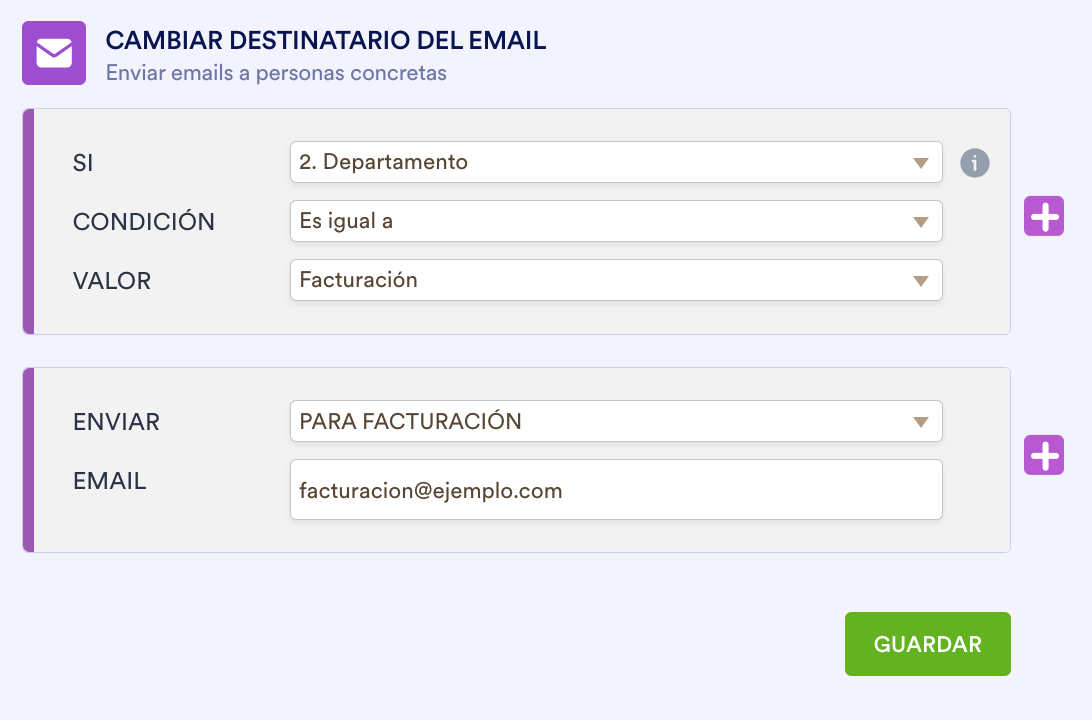Click the CONDICIÓN label
This screenshot has height=720, width=1092.
coord(144,222)
